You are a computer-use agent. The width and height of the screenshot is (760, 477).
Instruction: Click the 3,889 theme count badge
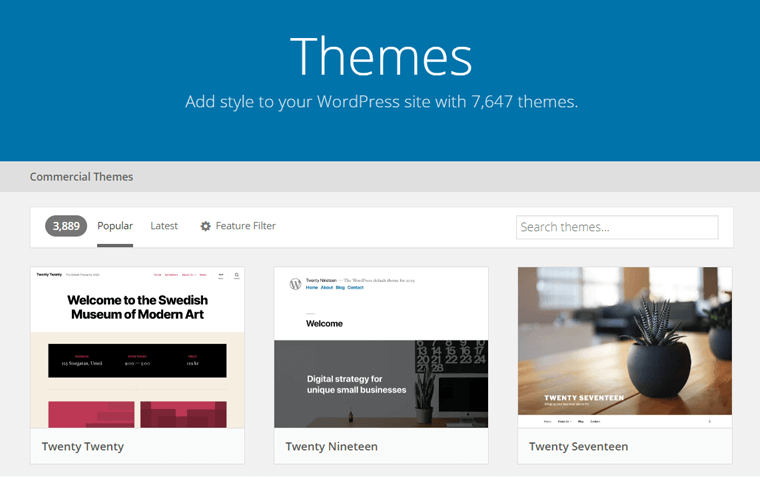click(66, 226)
